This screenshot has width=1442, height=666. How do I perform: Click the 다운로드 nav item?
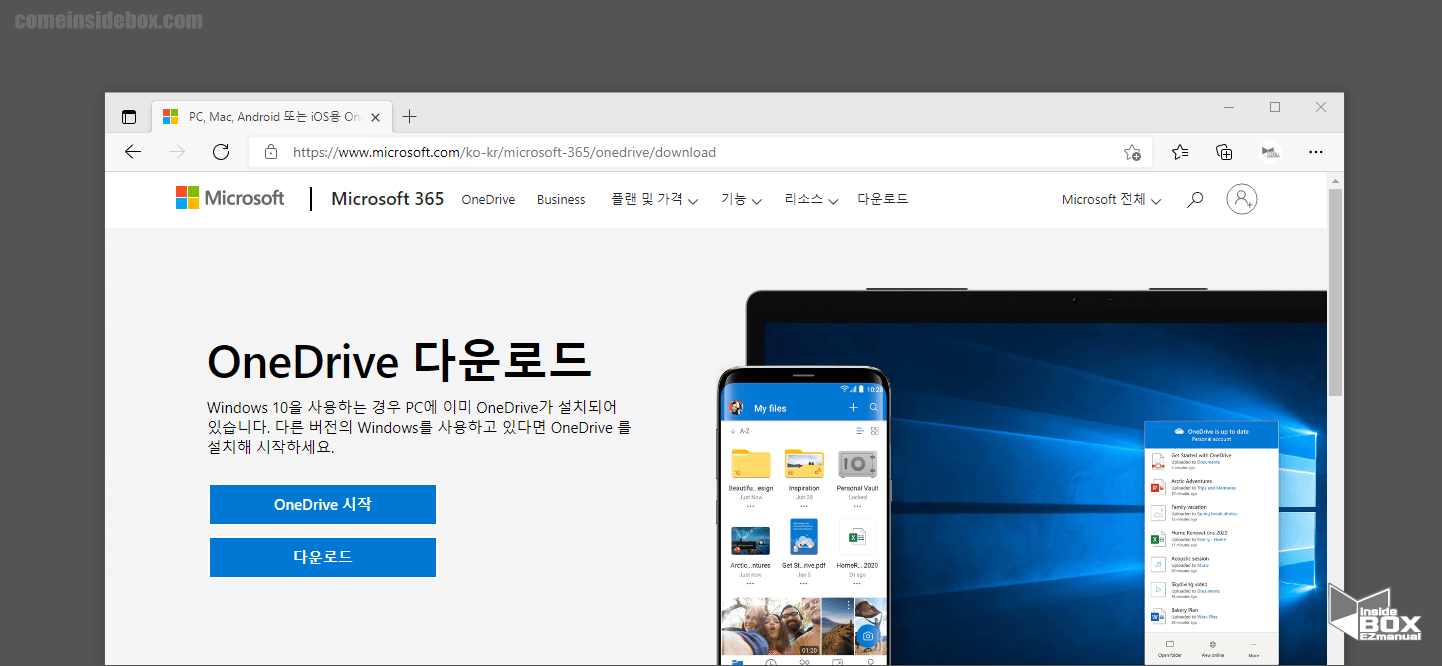point(883,199)
